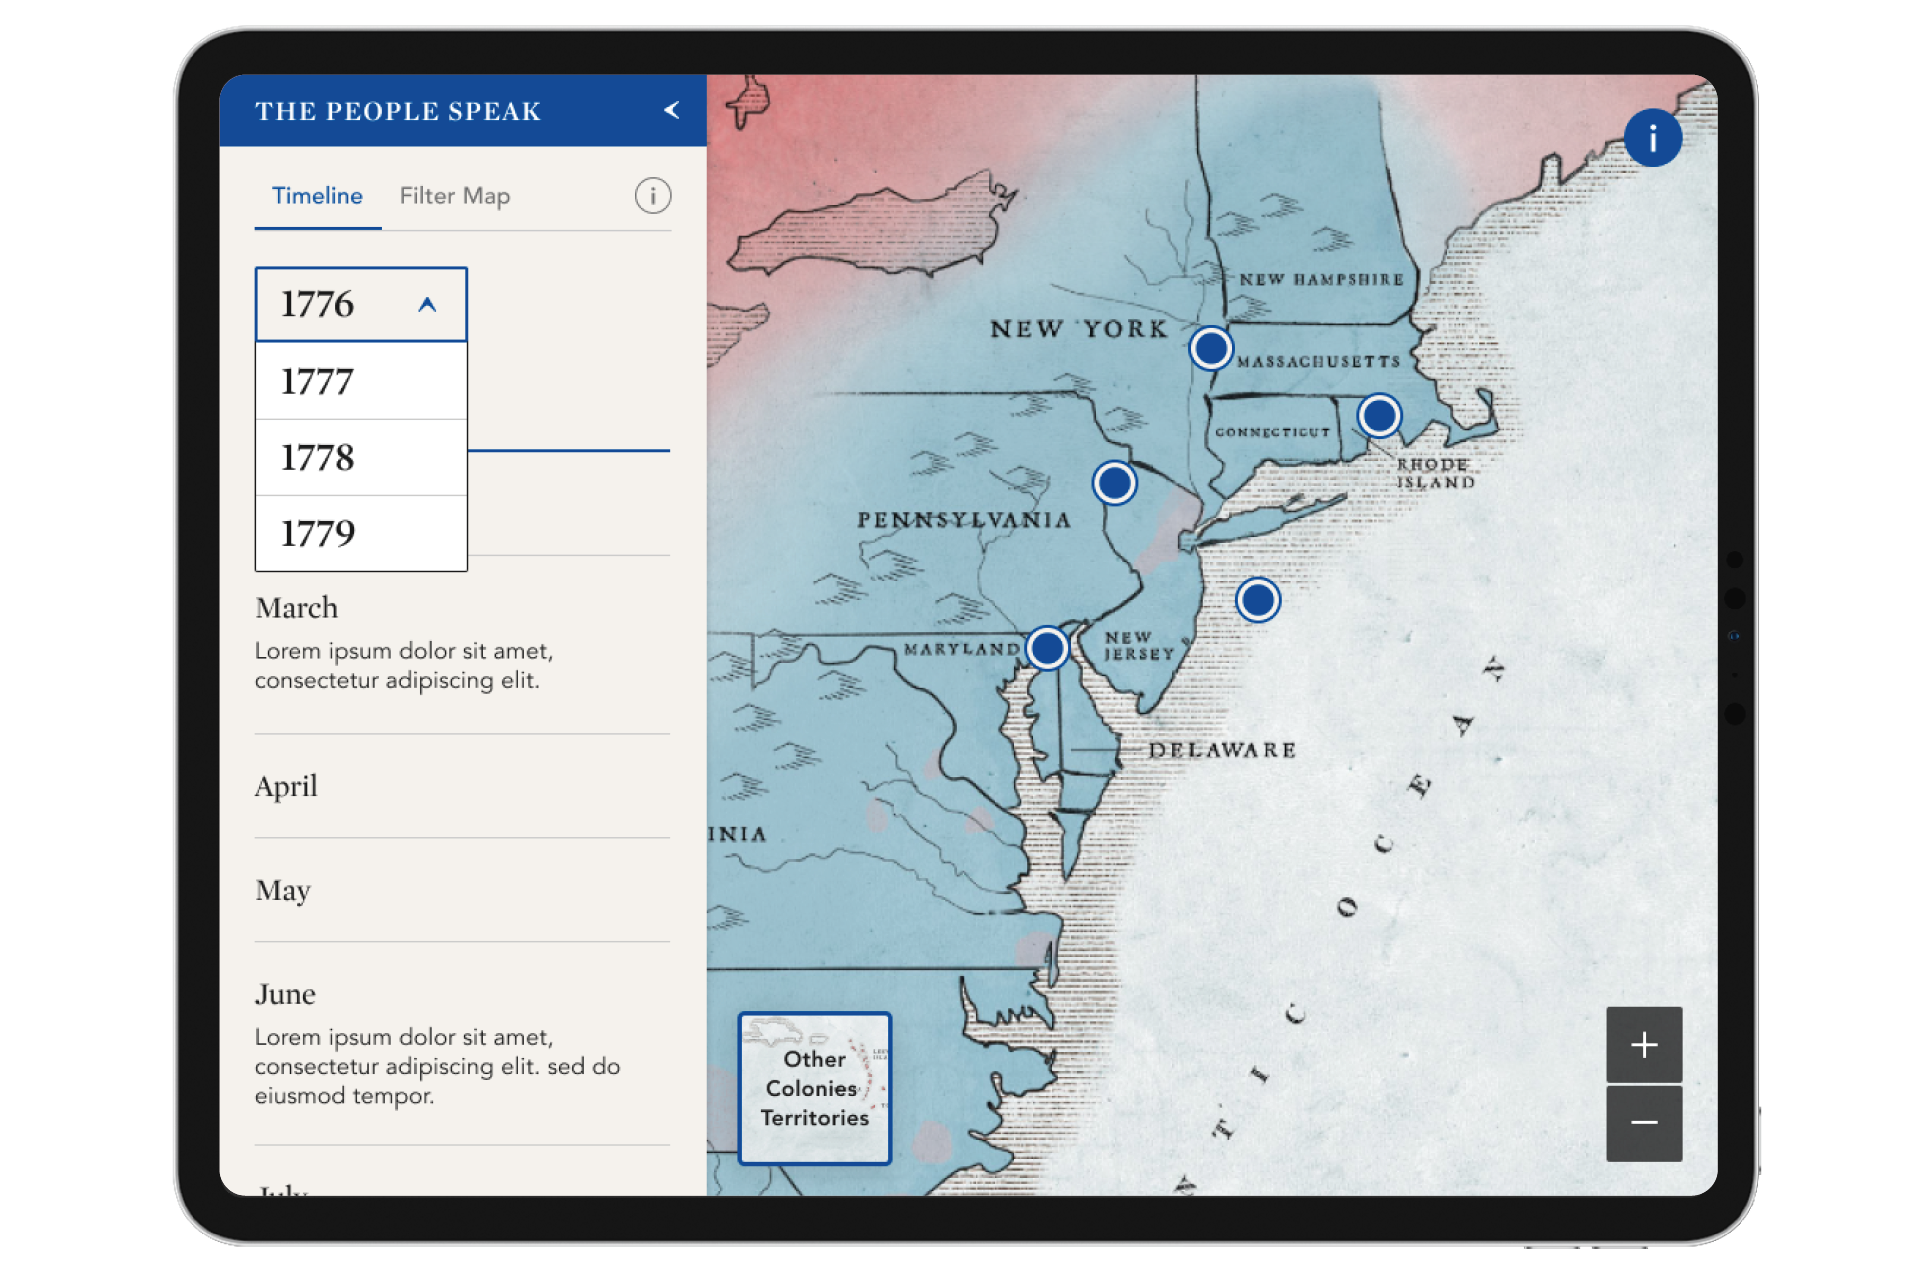The width and height of the screenshot is (1925, 1275).
Task: Open the June timeline entry
Action: tap(286, 994)
